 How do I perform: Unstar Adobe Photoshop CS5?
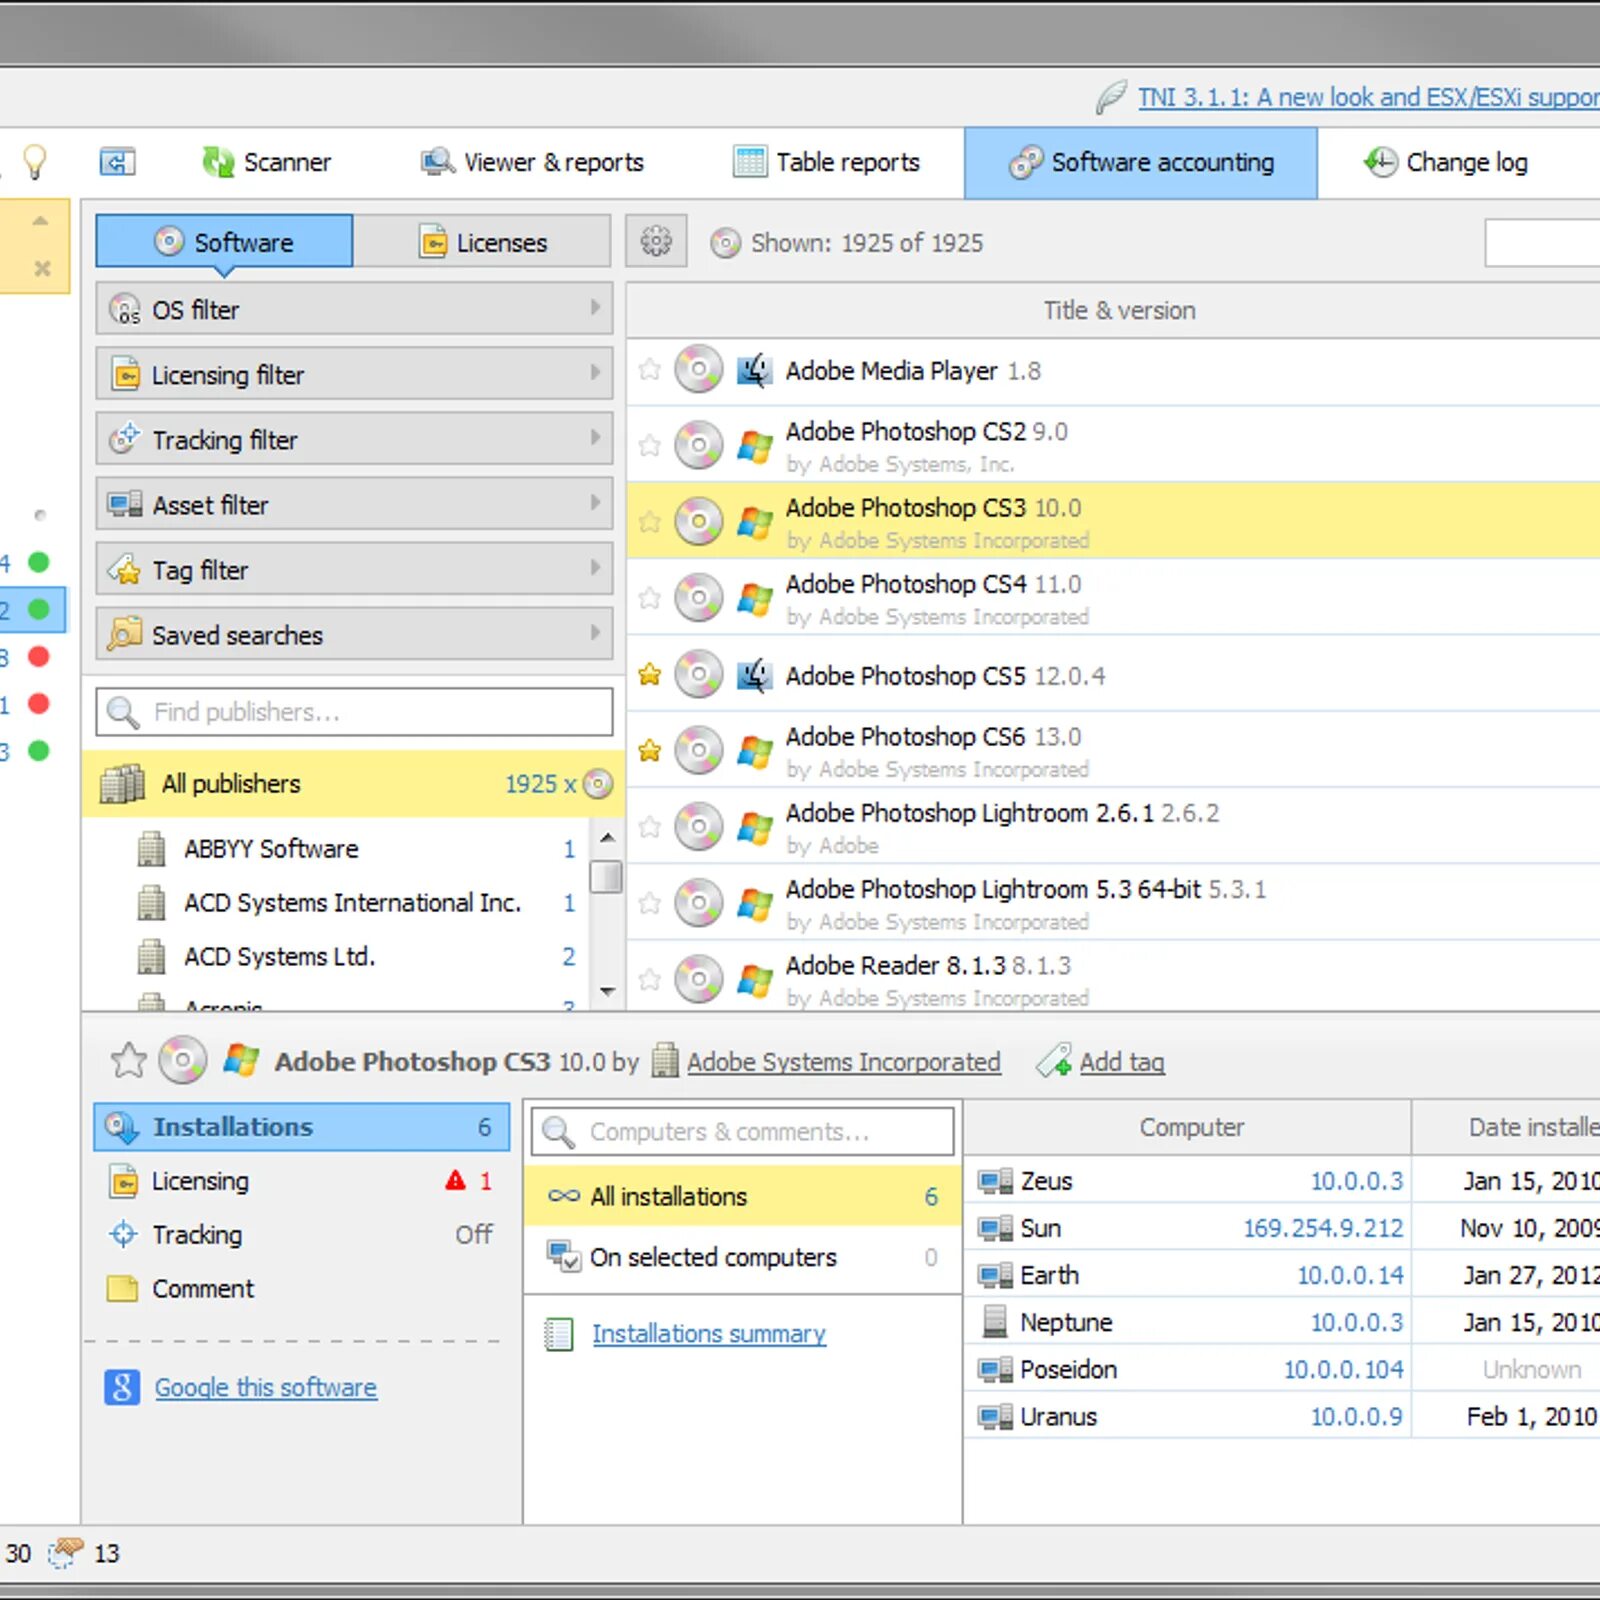pyautogui.click(x=650, y=674)
